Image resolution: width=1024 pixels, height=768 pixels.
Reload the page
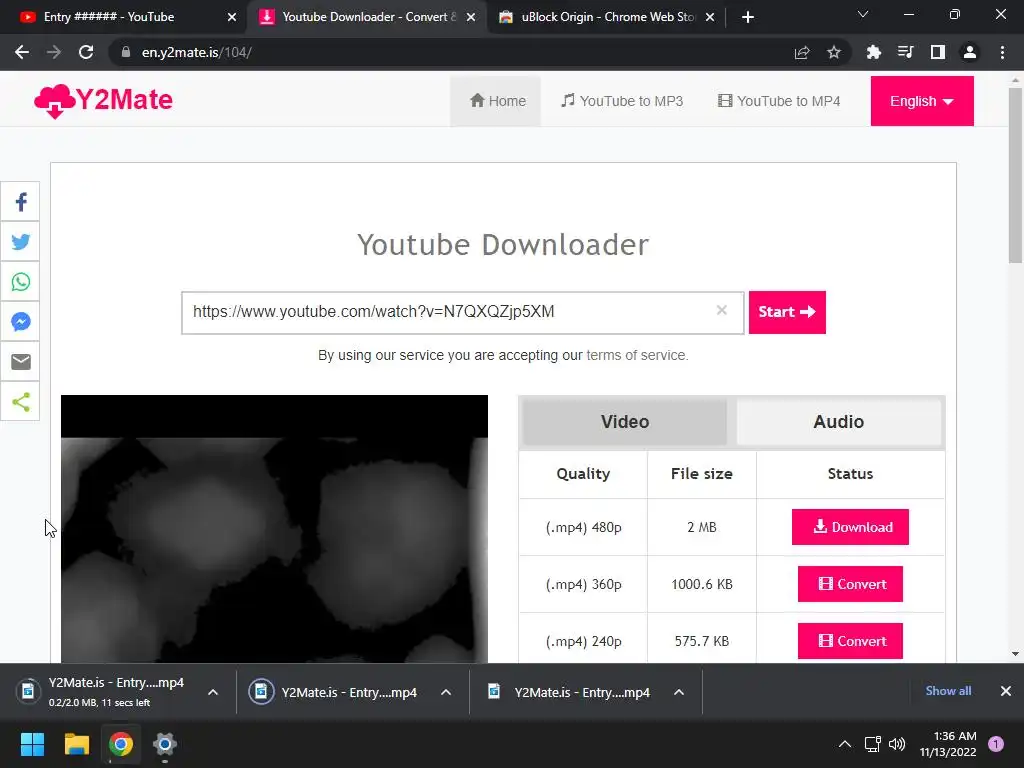coord(86,52)
